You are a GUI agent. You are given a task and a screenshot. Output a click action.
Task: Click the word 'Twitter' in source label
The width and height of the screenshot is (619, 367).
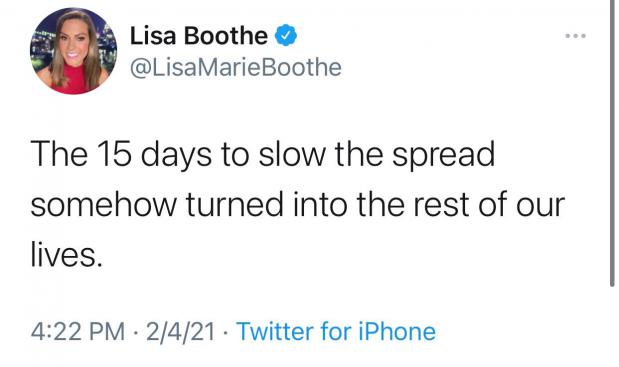[275, 331]
